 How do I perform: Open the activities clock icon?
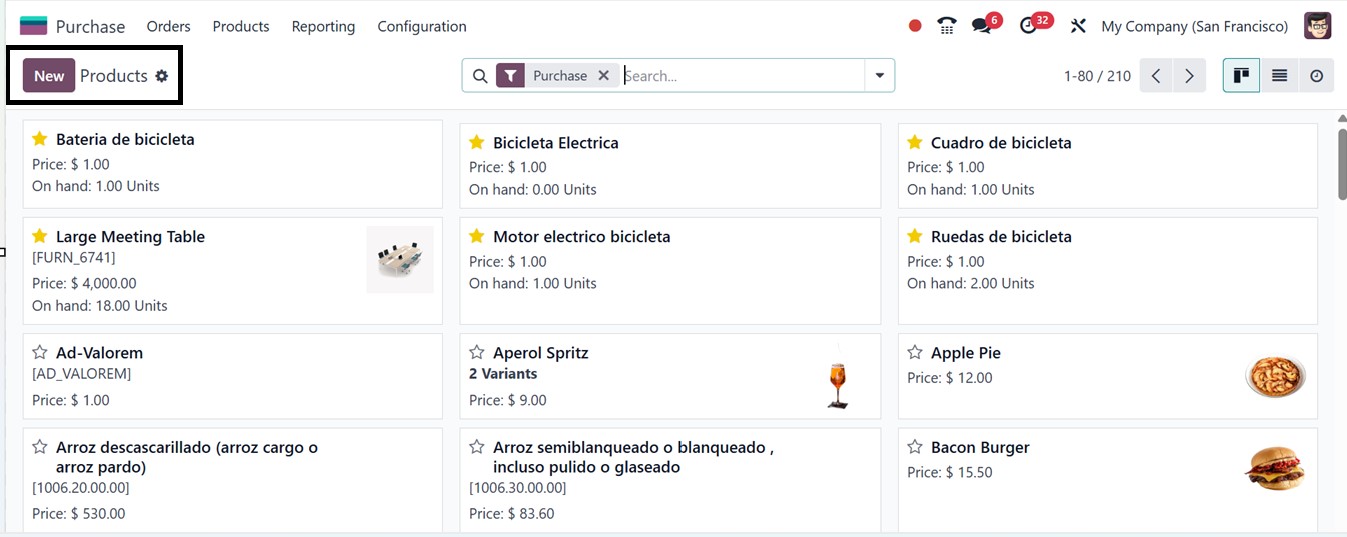1029,26
